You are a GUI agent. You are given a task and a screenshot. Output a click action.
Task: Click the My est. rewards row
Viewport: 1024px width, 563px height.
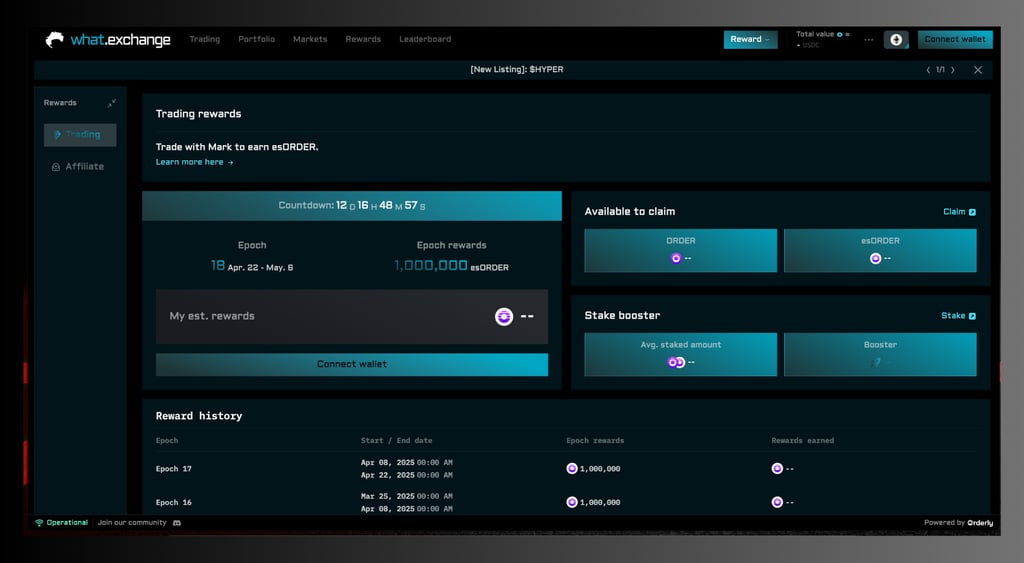pos(352,317)
